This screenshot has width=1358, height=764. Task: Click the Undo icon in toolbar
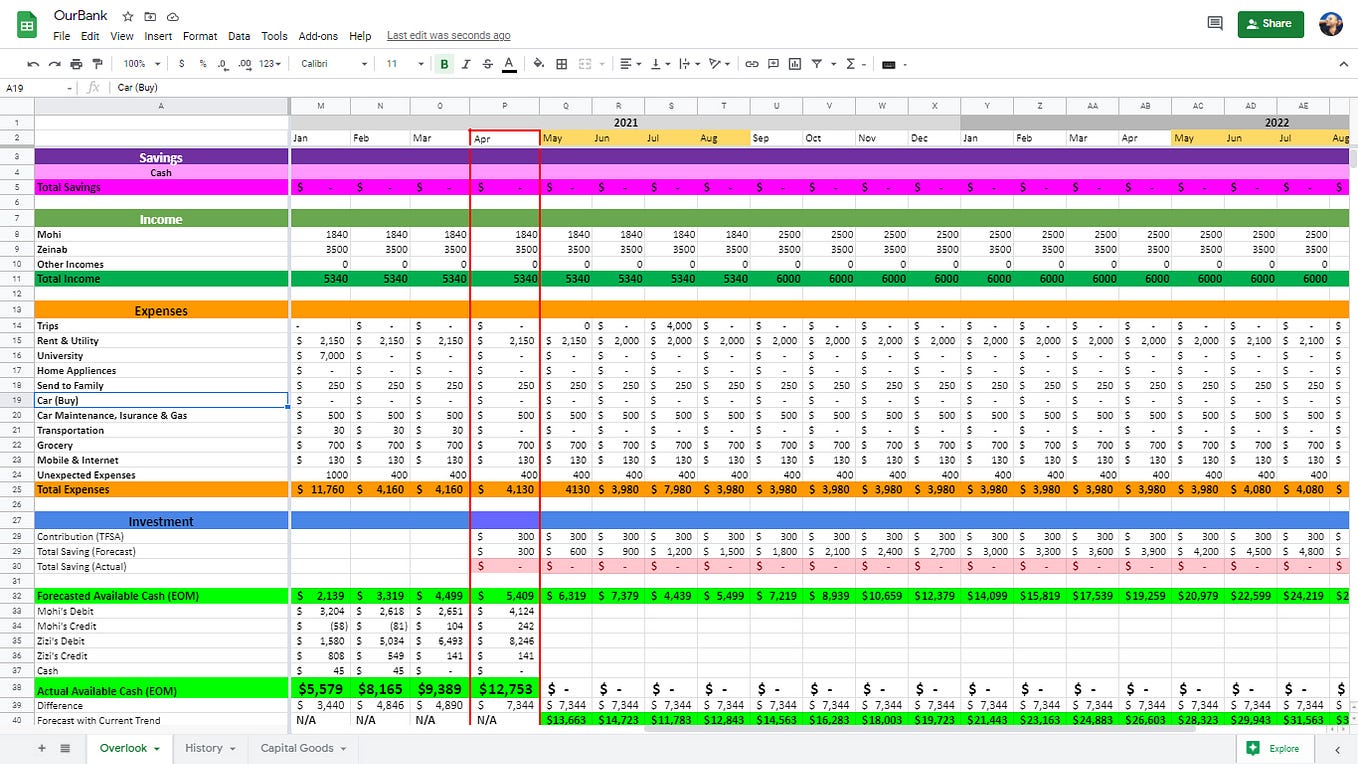(33, 64)
